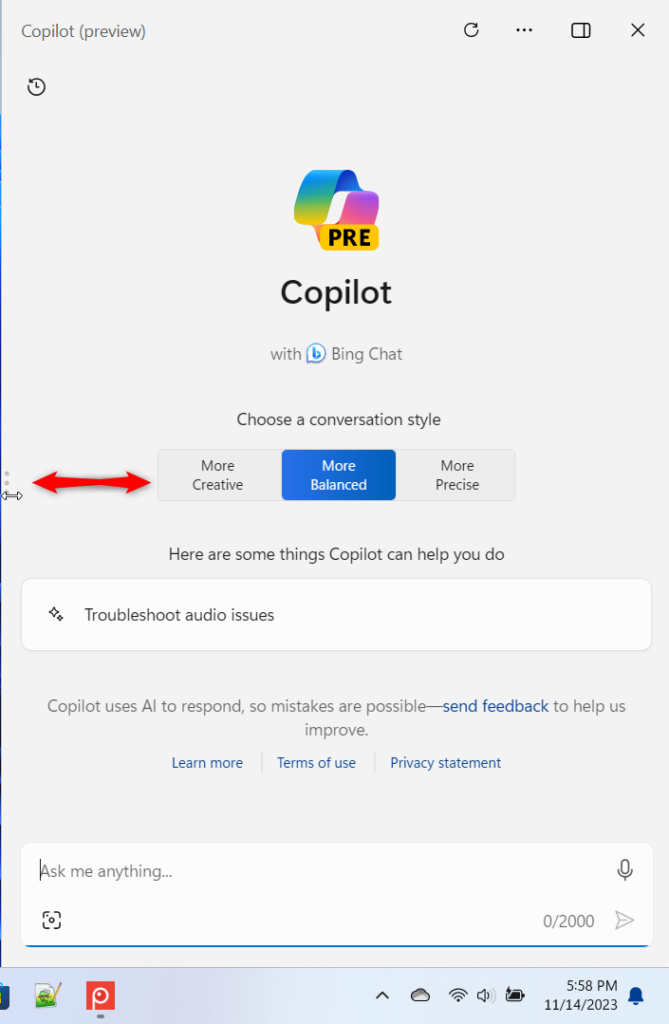Select More Precise conversation style
This screenshot has width=669, height=1024.
456,475
